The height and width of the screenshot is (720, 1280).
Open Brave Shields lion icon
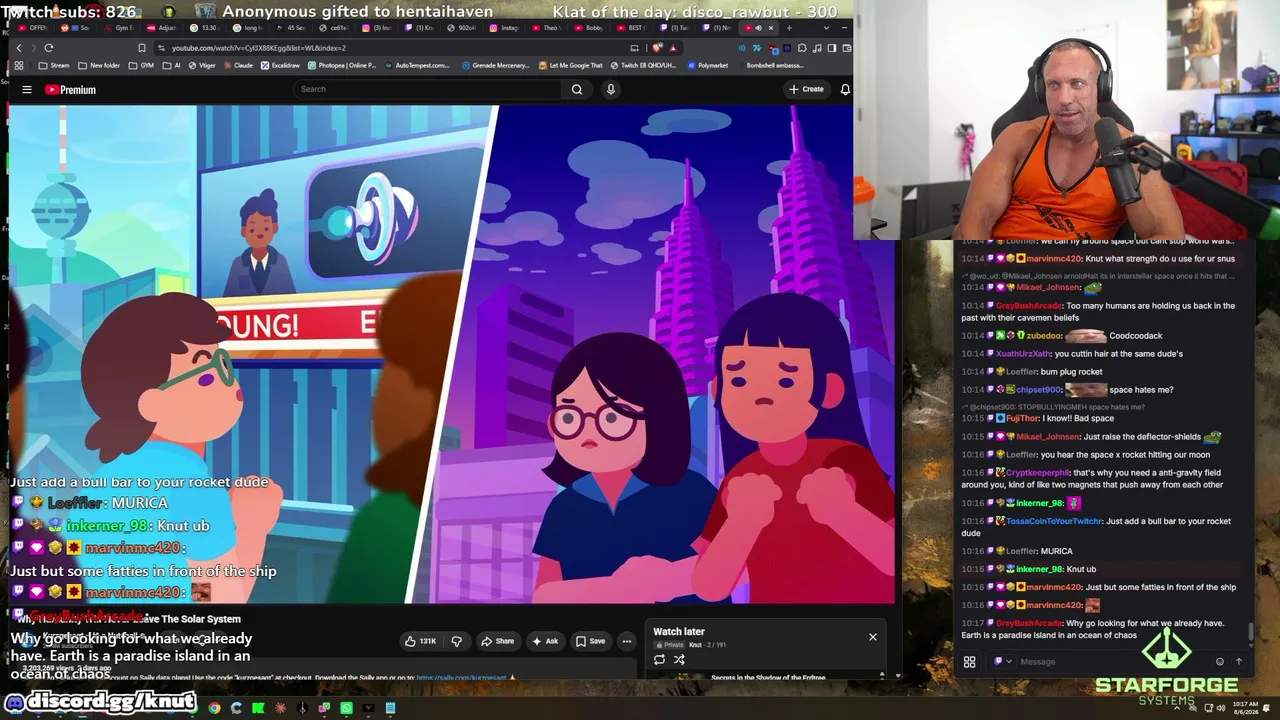pos(657,48)
